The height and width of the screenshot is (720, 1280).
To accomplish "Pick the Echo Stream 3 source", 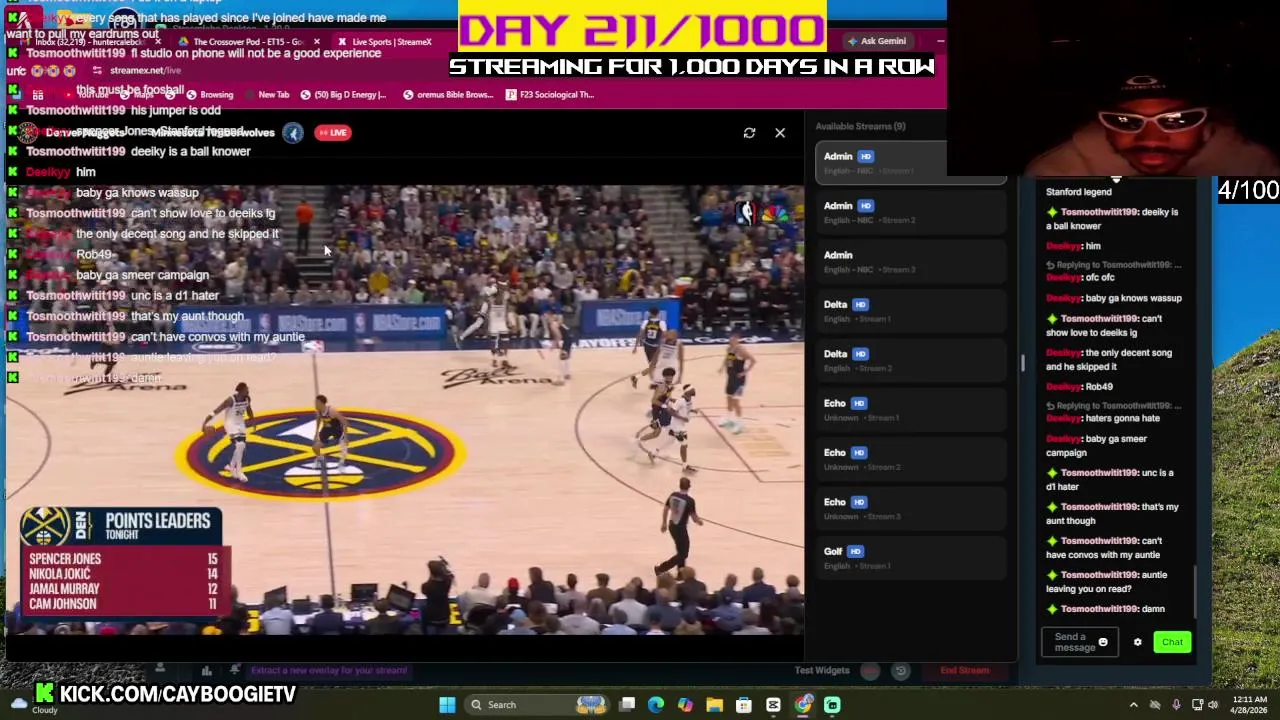I will click(911, 508).
